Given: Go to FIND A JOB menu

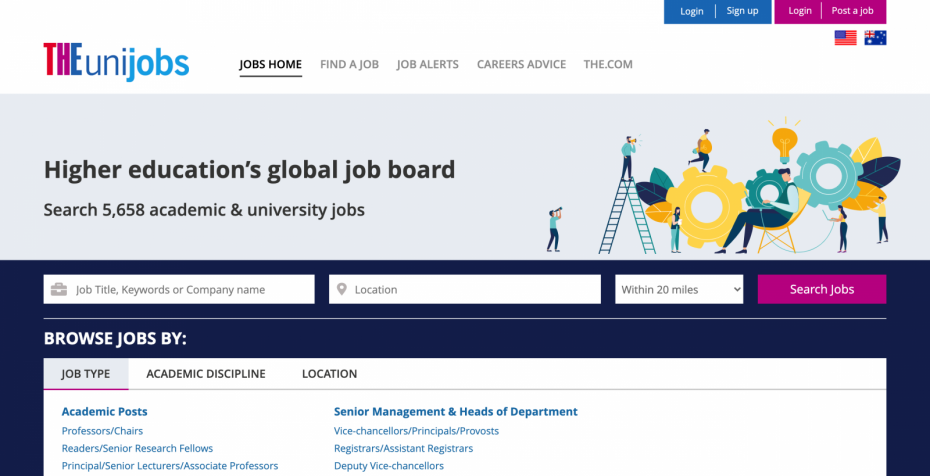Looking at the screenshot, I should coord(349,64).
